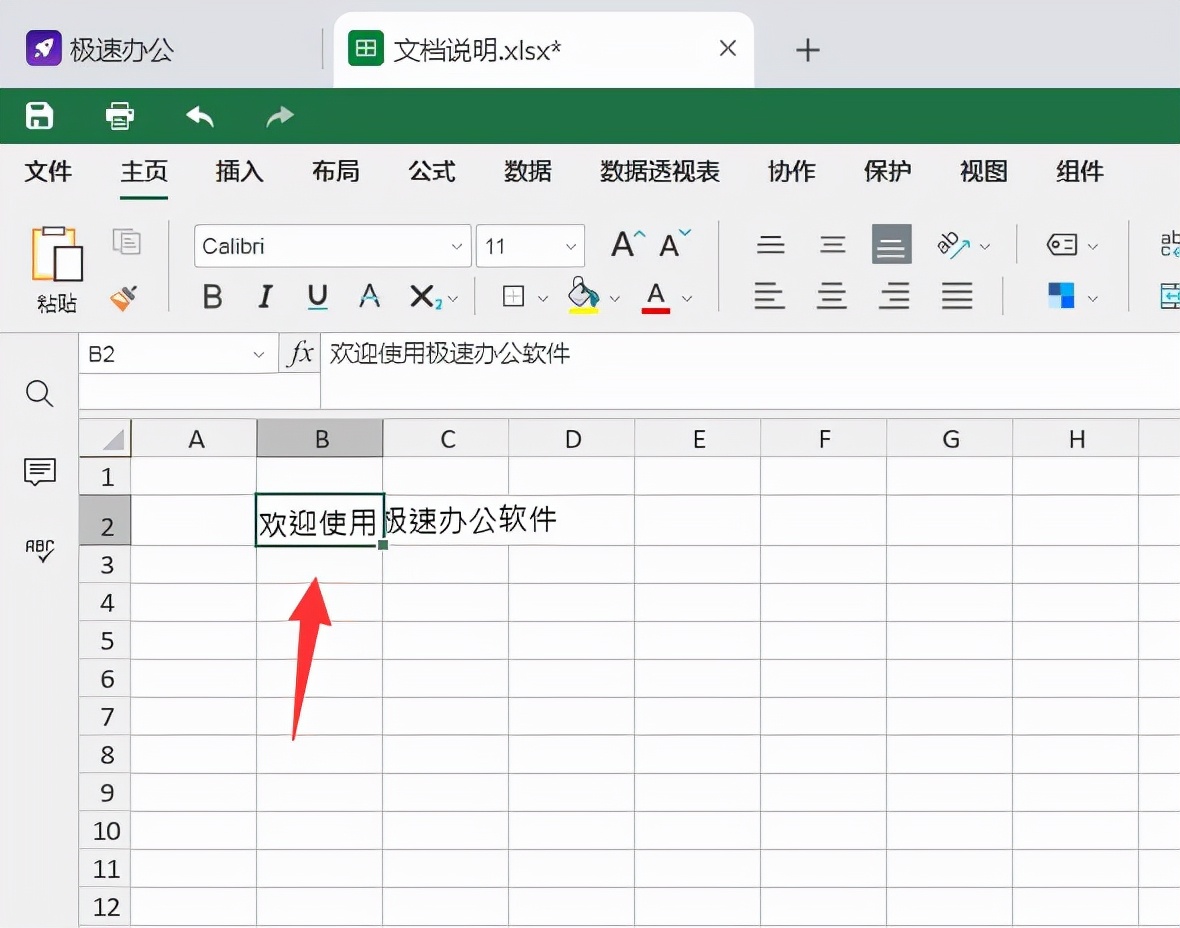The width and height of the screenshot is (1180, 928).
Task: Open the 协作 tab
Action: click(x=792, y=172)
